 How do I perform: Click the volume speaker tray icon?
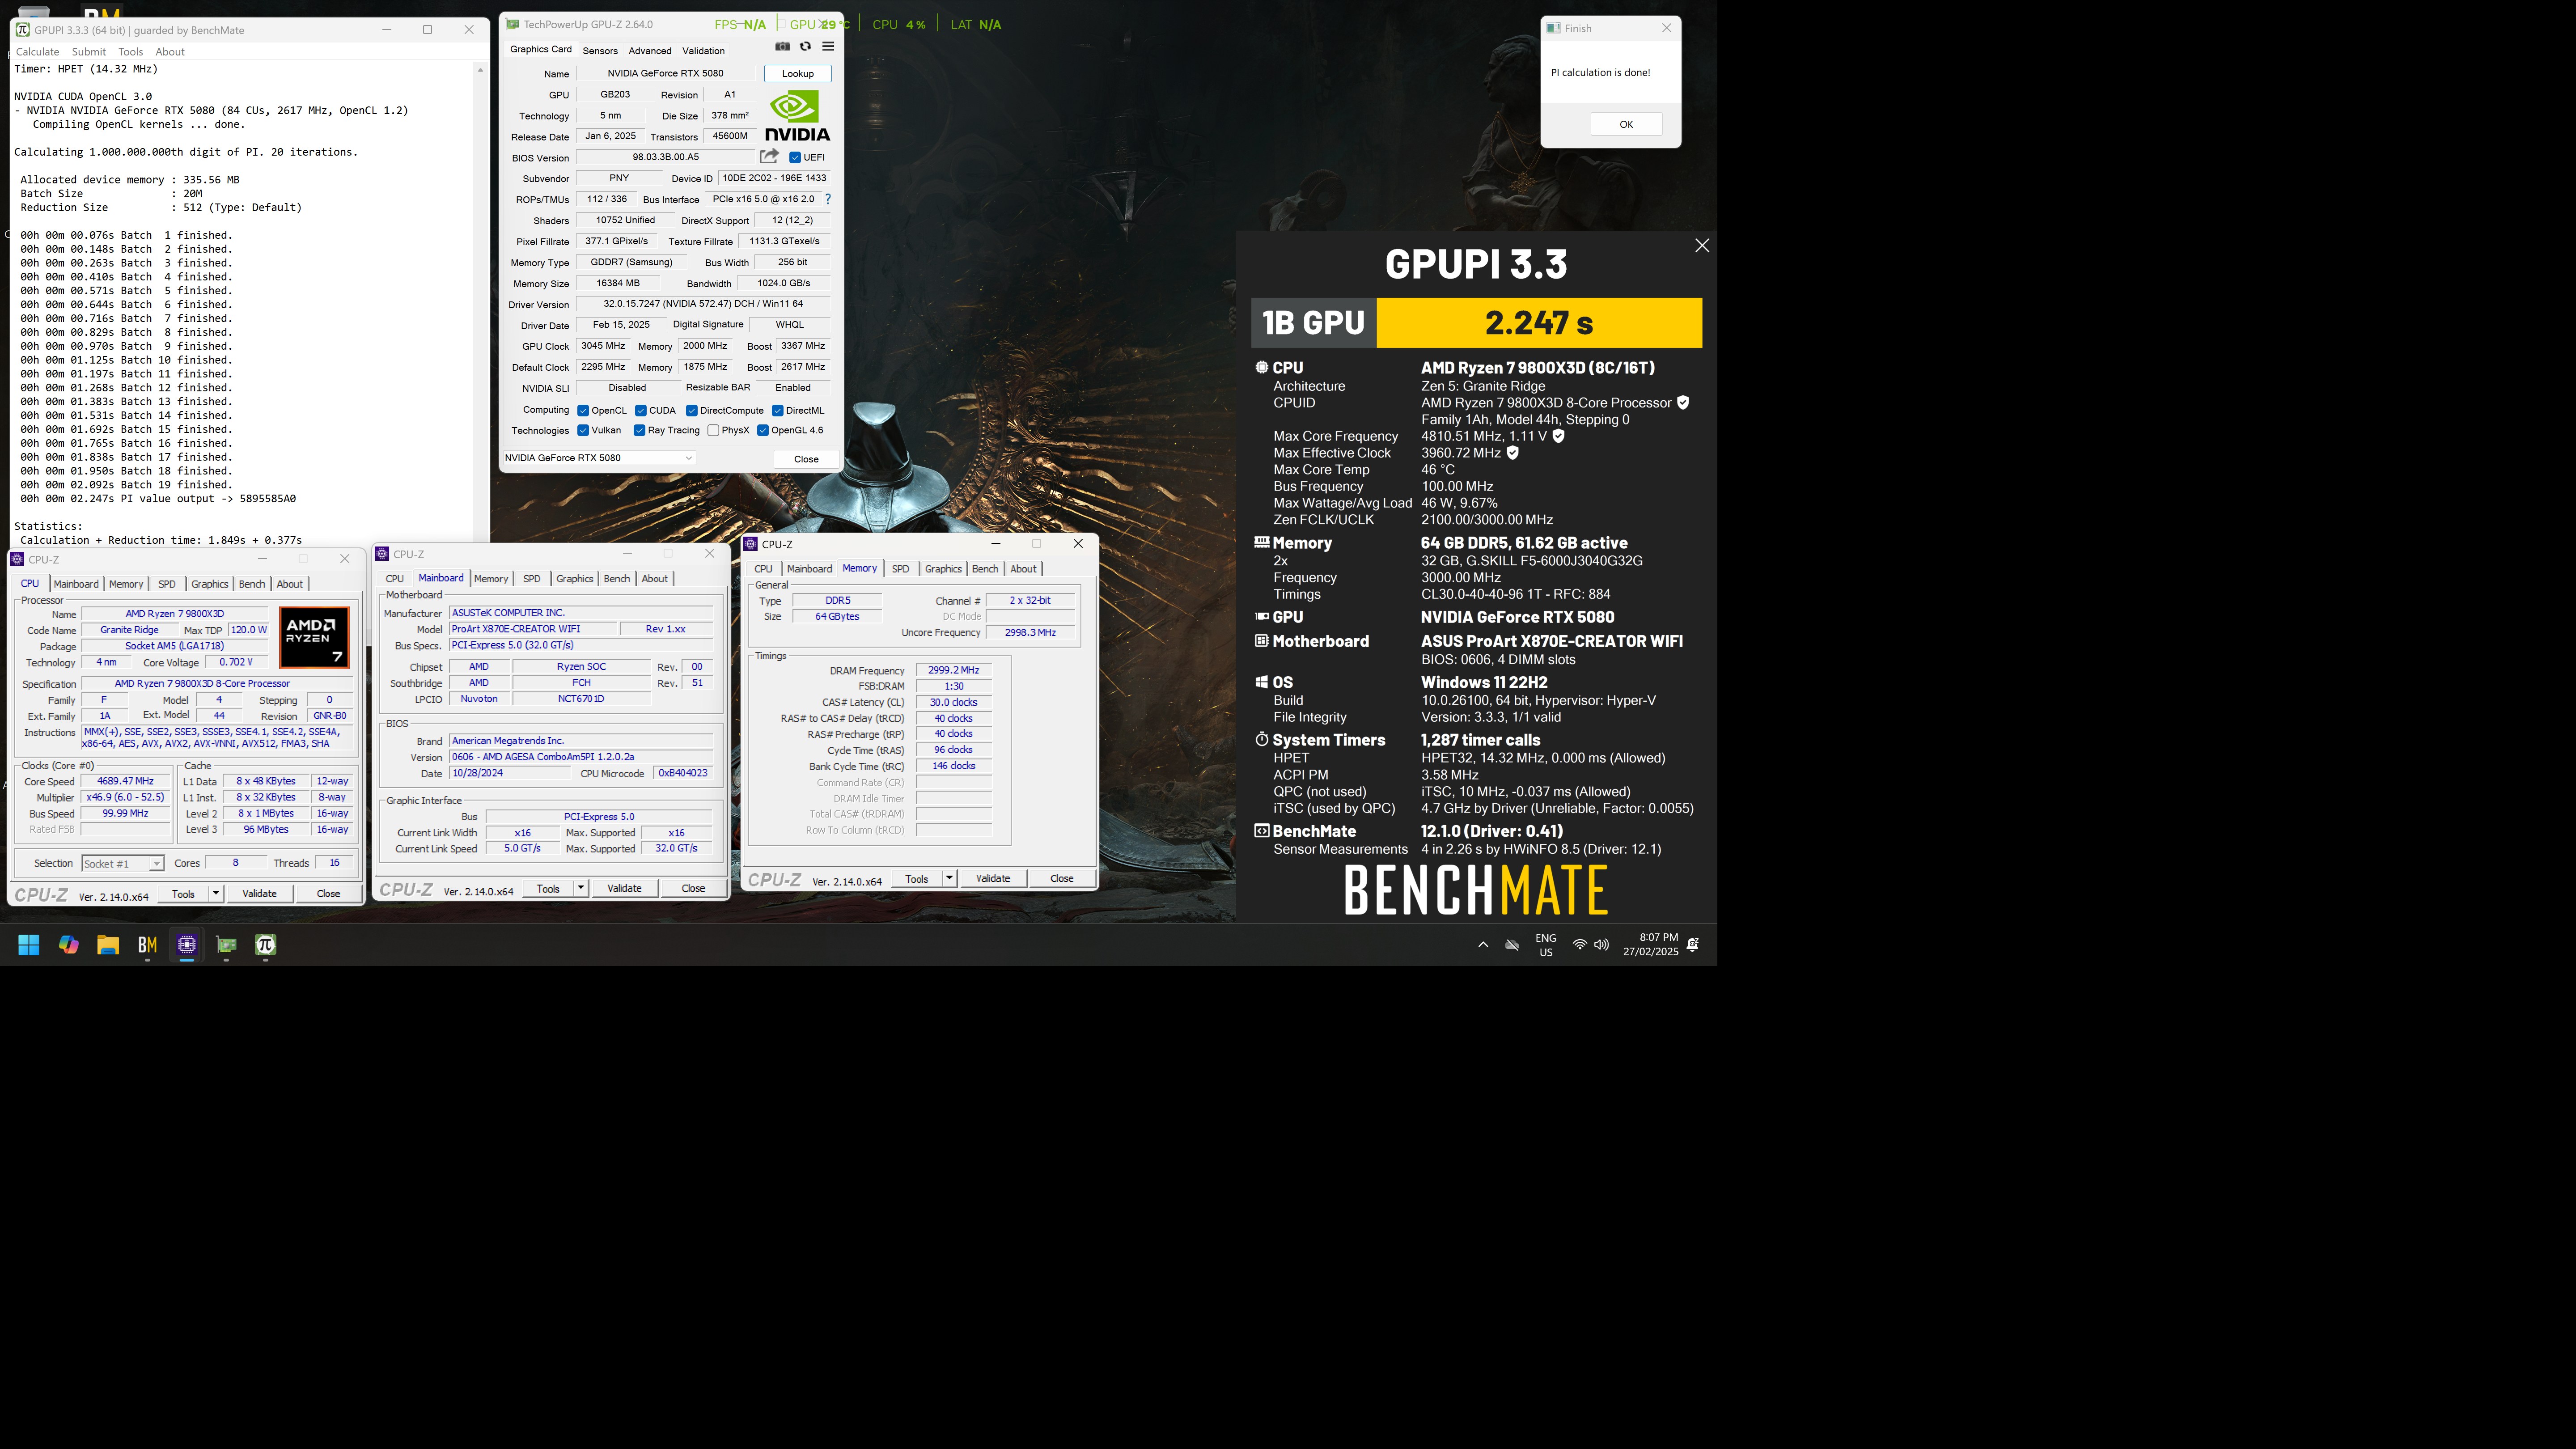point(1601,944)
